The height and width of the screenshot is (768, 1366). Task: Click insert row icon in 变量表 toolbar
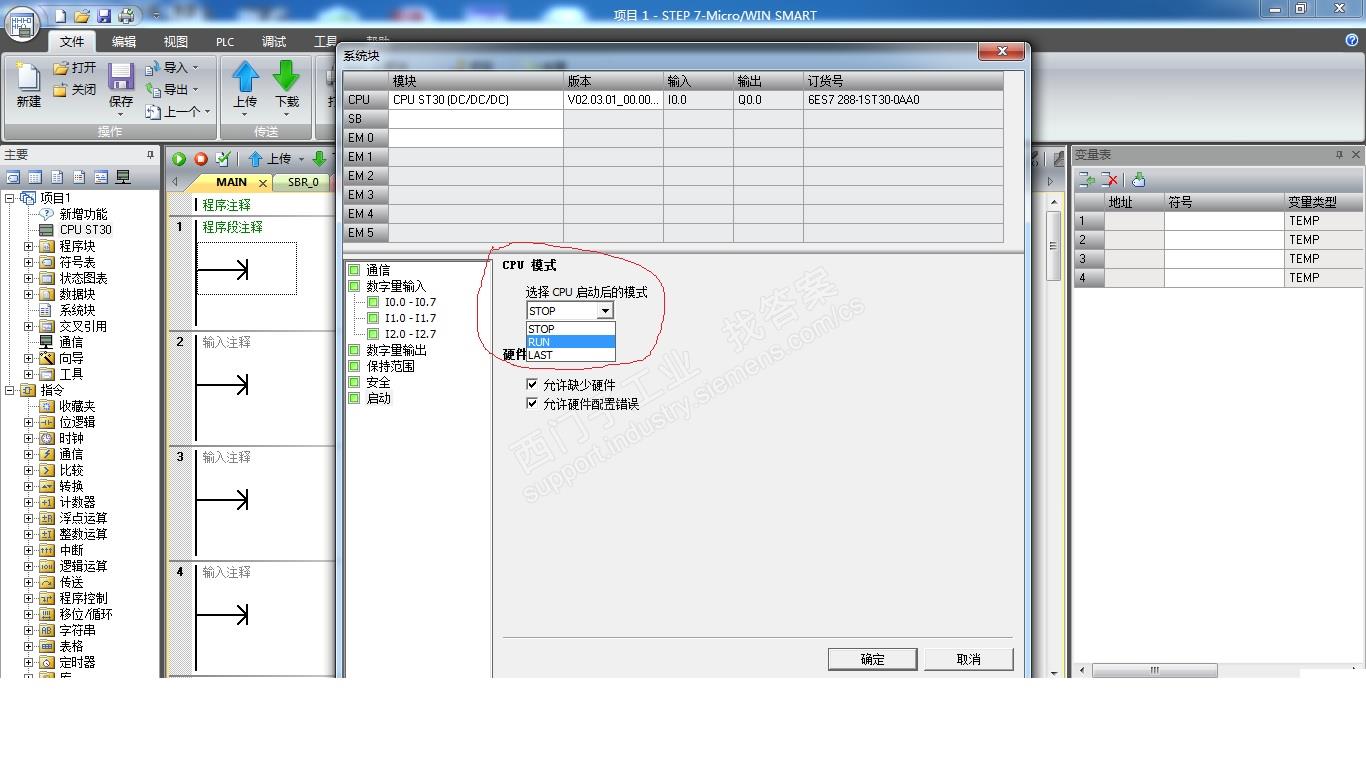[1086, 180]
